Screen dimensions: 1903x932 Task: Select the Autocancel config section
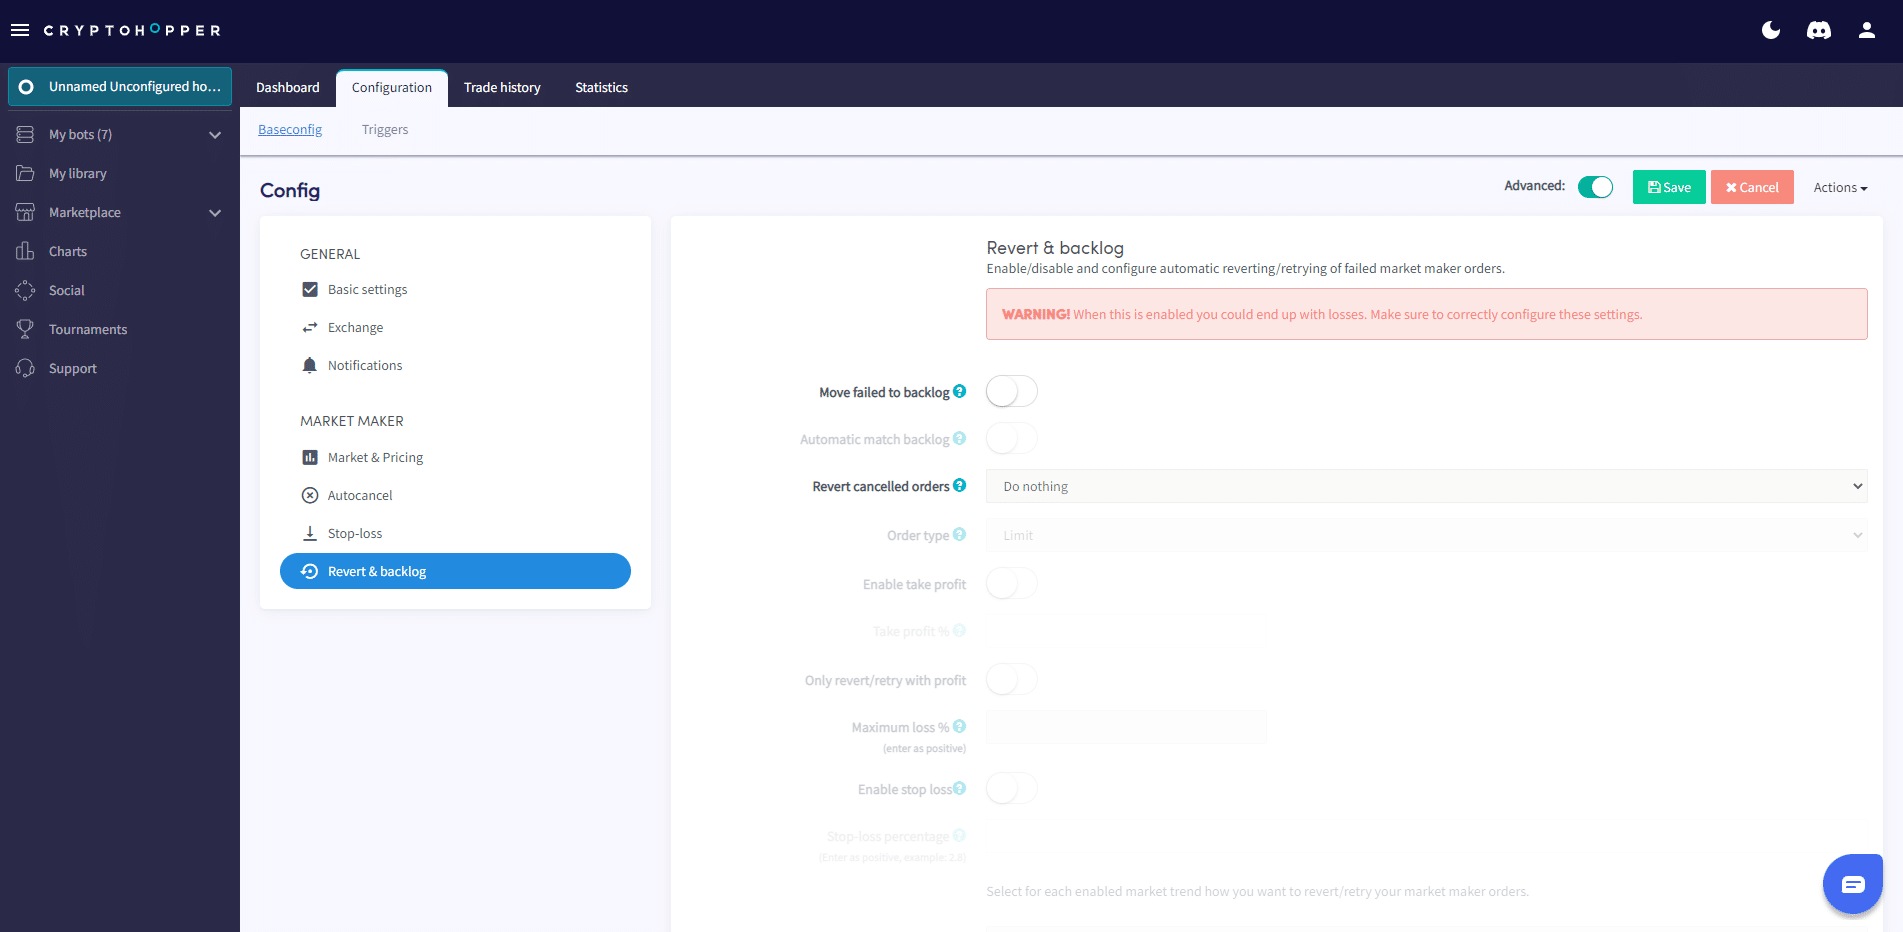point(455,495)
